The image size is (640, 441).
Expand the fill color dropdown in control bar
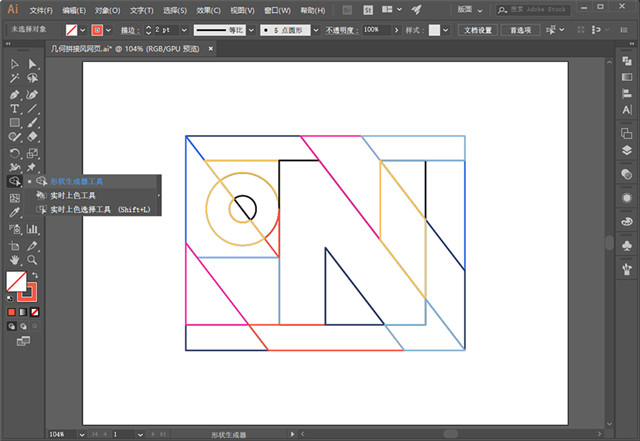coord(84,30)
